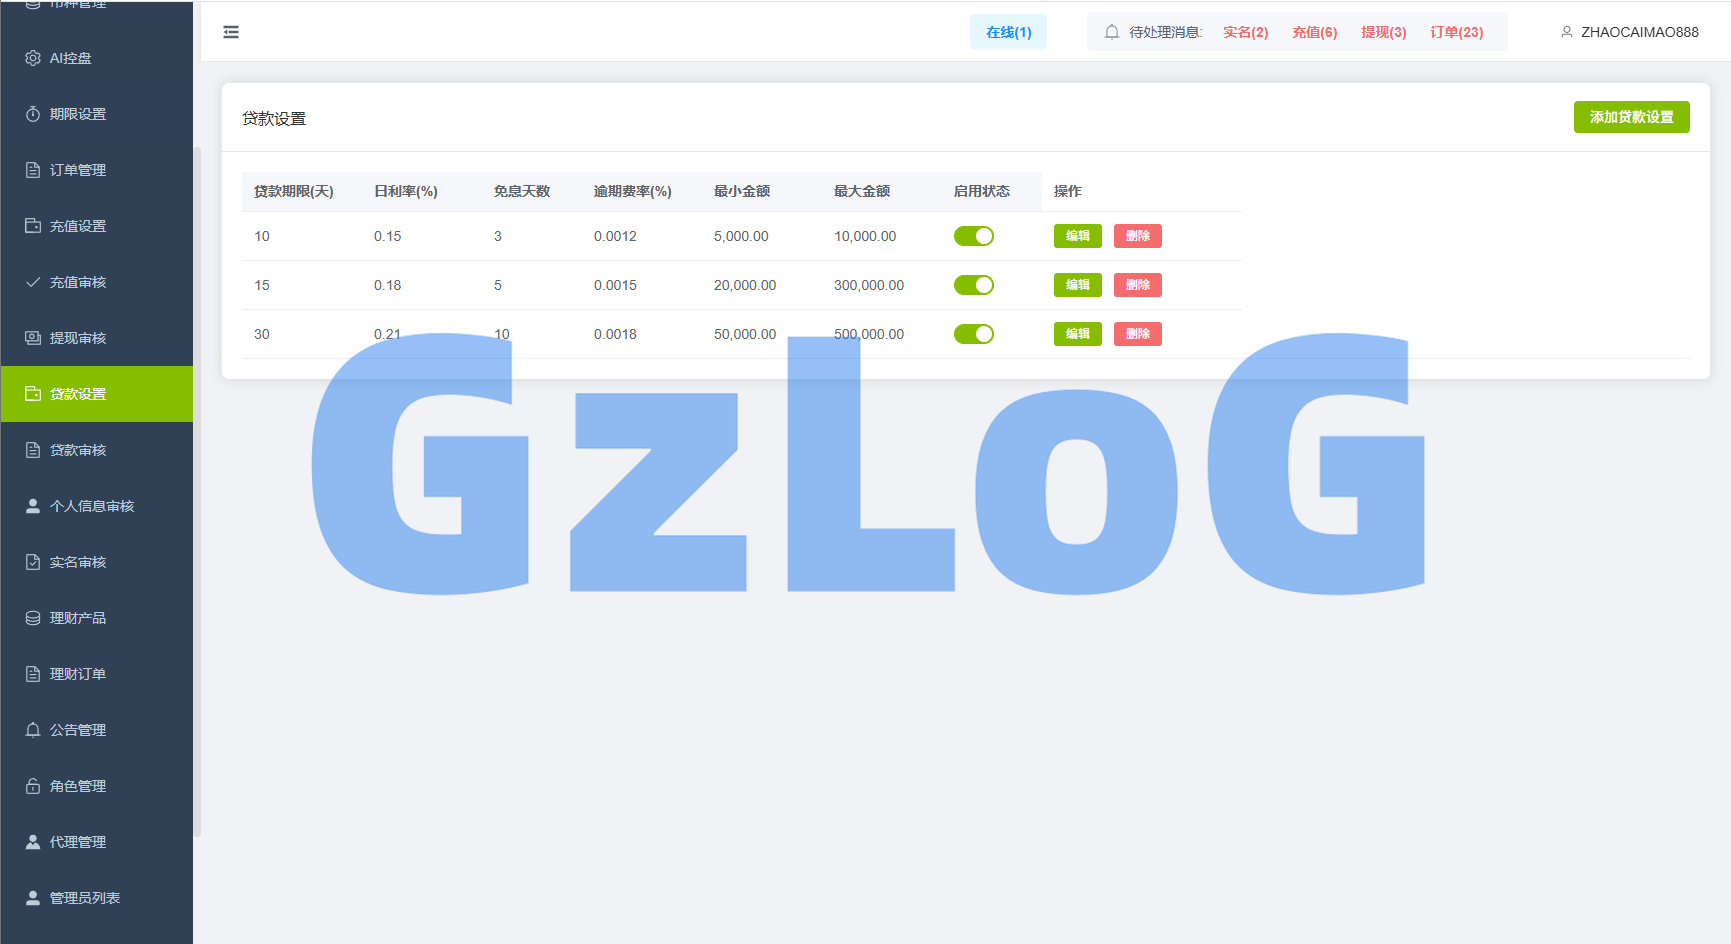1731x944 pixels.
Task: Delete the 15-day loan setting
Action: pyautogui.click(x=1138, y=285)
